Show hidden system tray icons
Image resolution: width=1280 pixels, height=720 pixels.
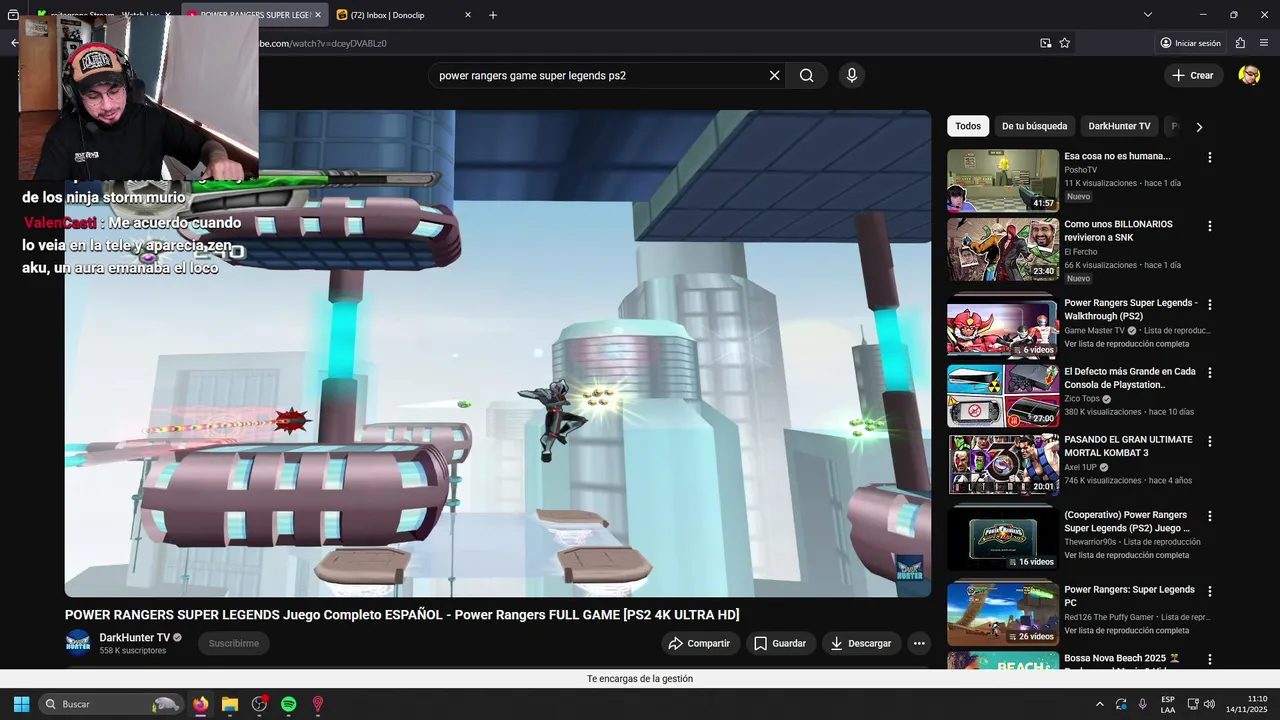click(1100, 704)
